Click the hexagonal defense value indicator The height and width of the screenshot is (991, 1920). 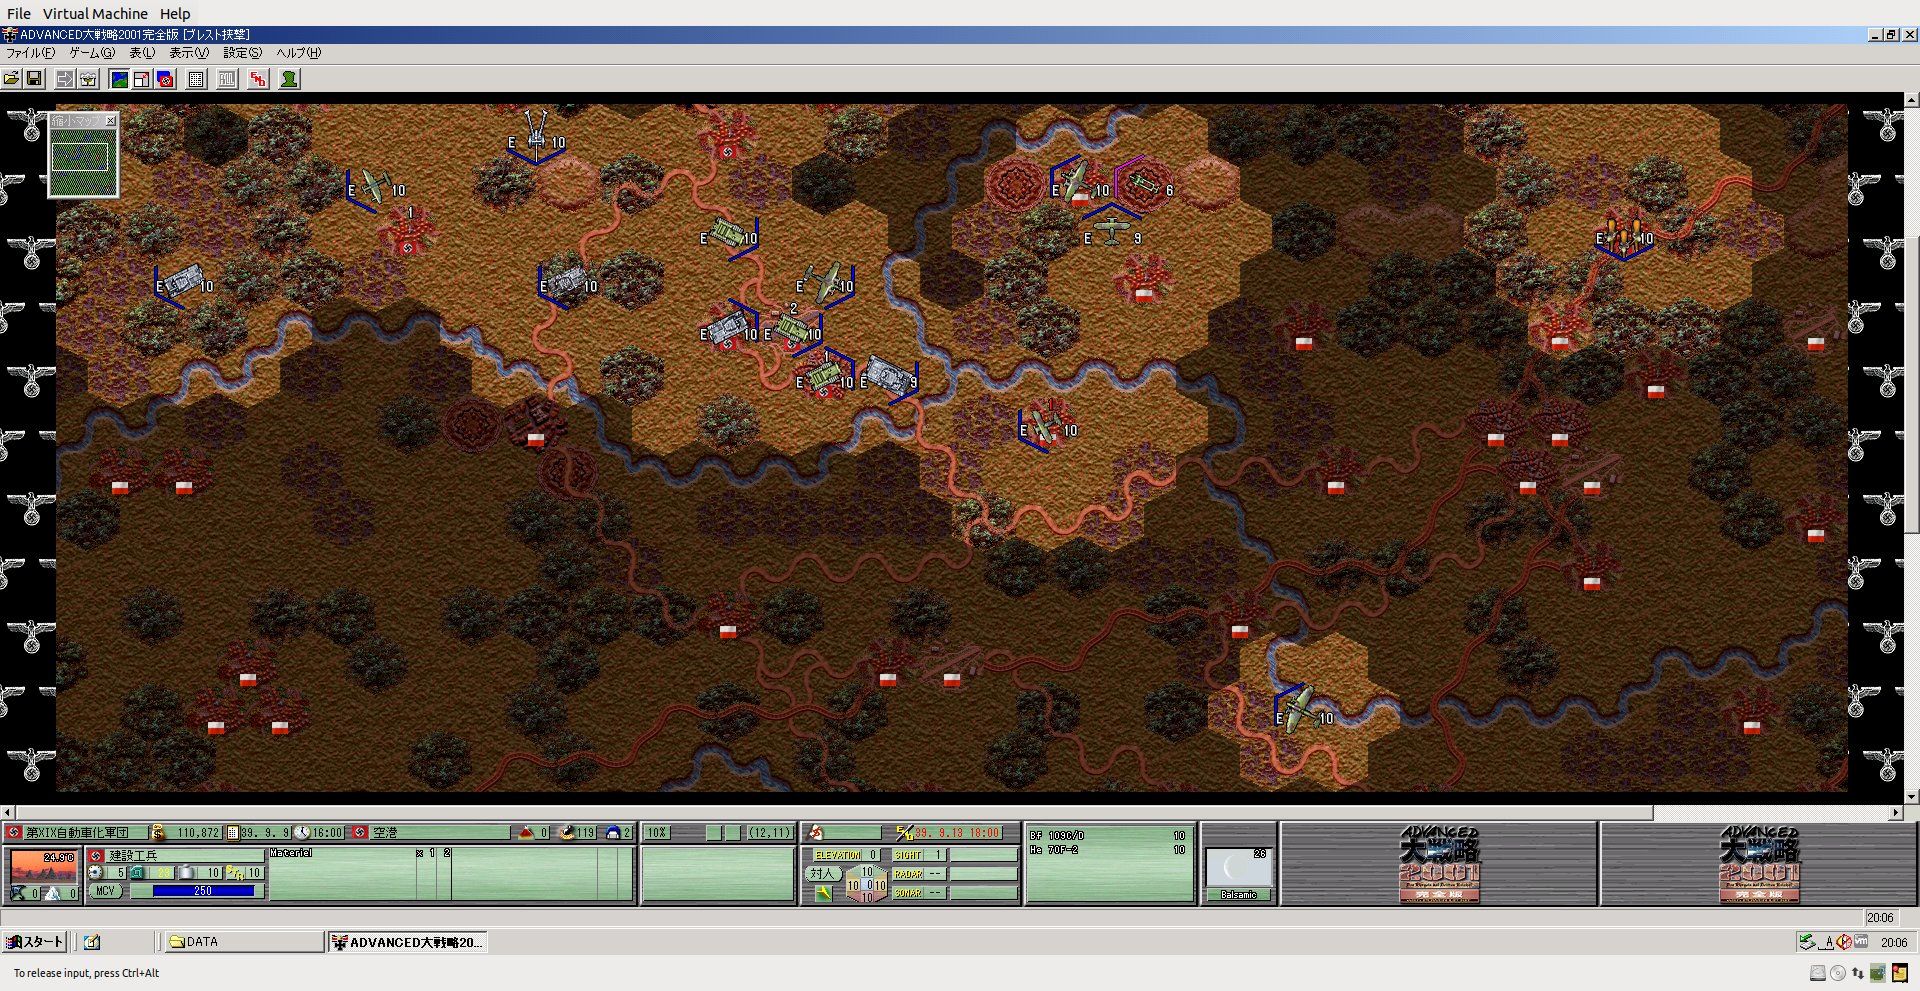[x=866, y=884]
